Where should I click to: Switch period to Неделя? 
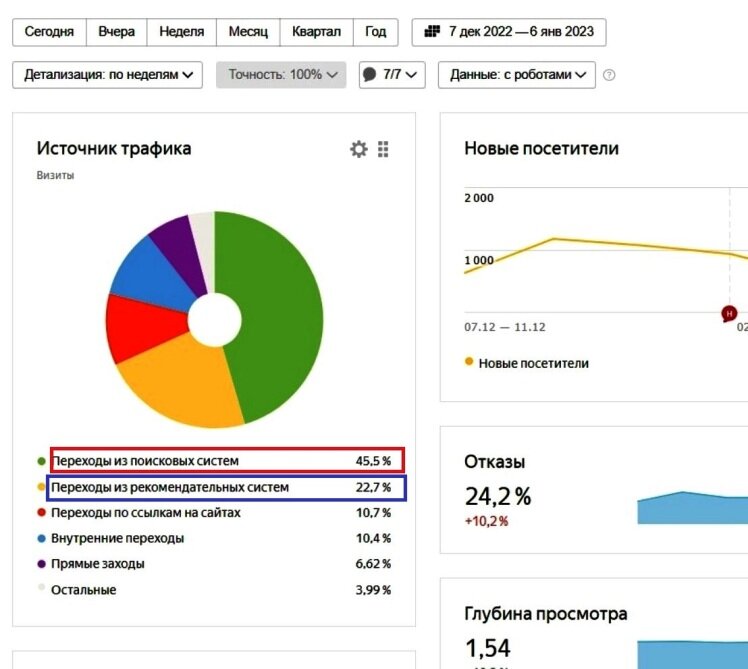182,32
